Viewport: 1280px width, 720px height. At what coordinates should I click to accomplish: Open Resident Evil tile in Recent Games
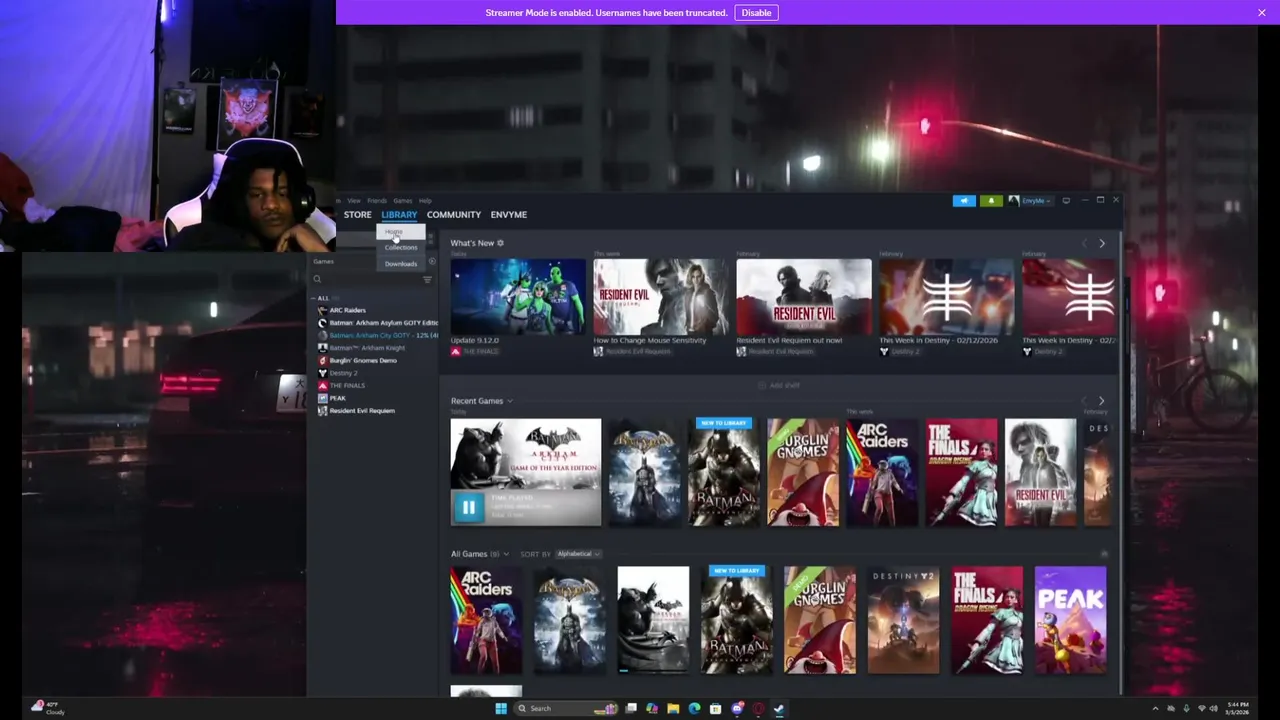point(1041,473)
